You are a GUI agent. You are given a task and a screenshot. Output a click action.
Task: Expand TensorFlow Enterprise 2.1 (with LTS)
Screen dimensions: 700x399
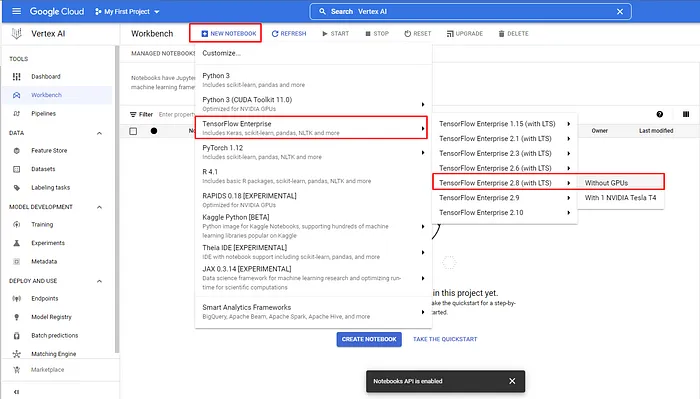504,139
